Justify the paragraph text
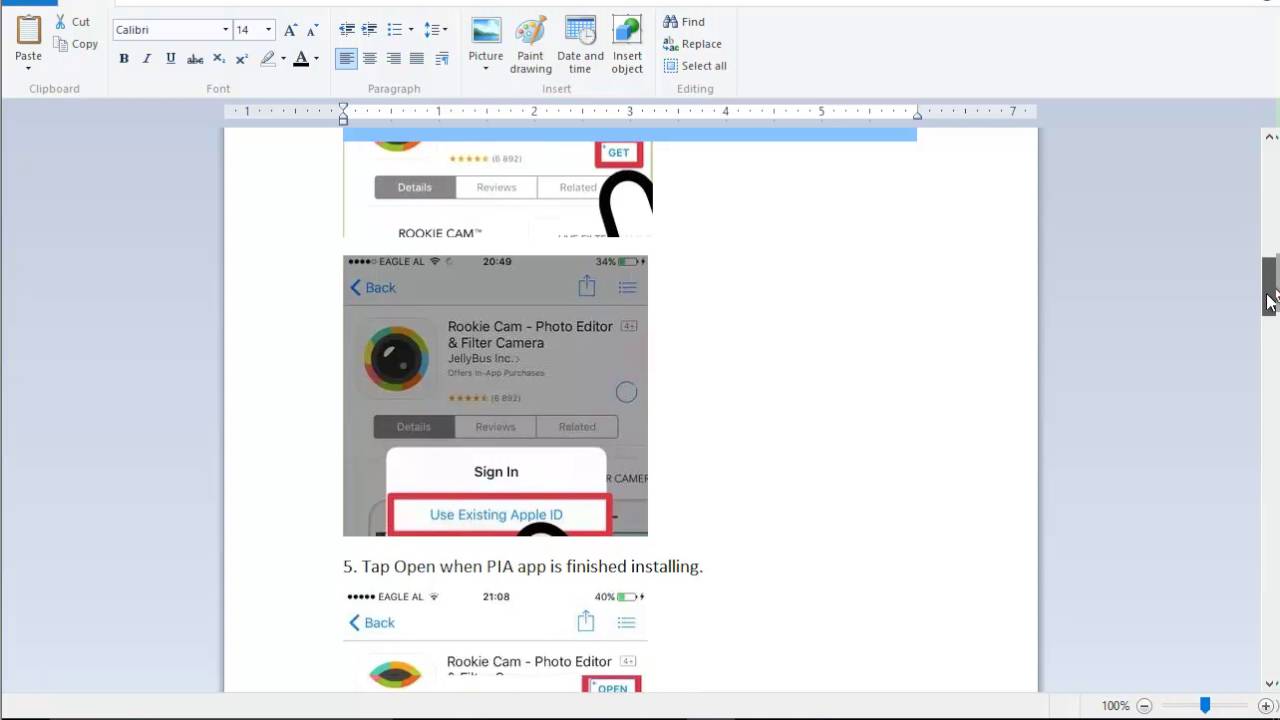The image size is (1280, 720). click(417, 59)
